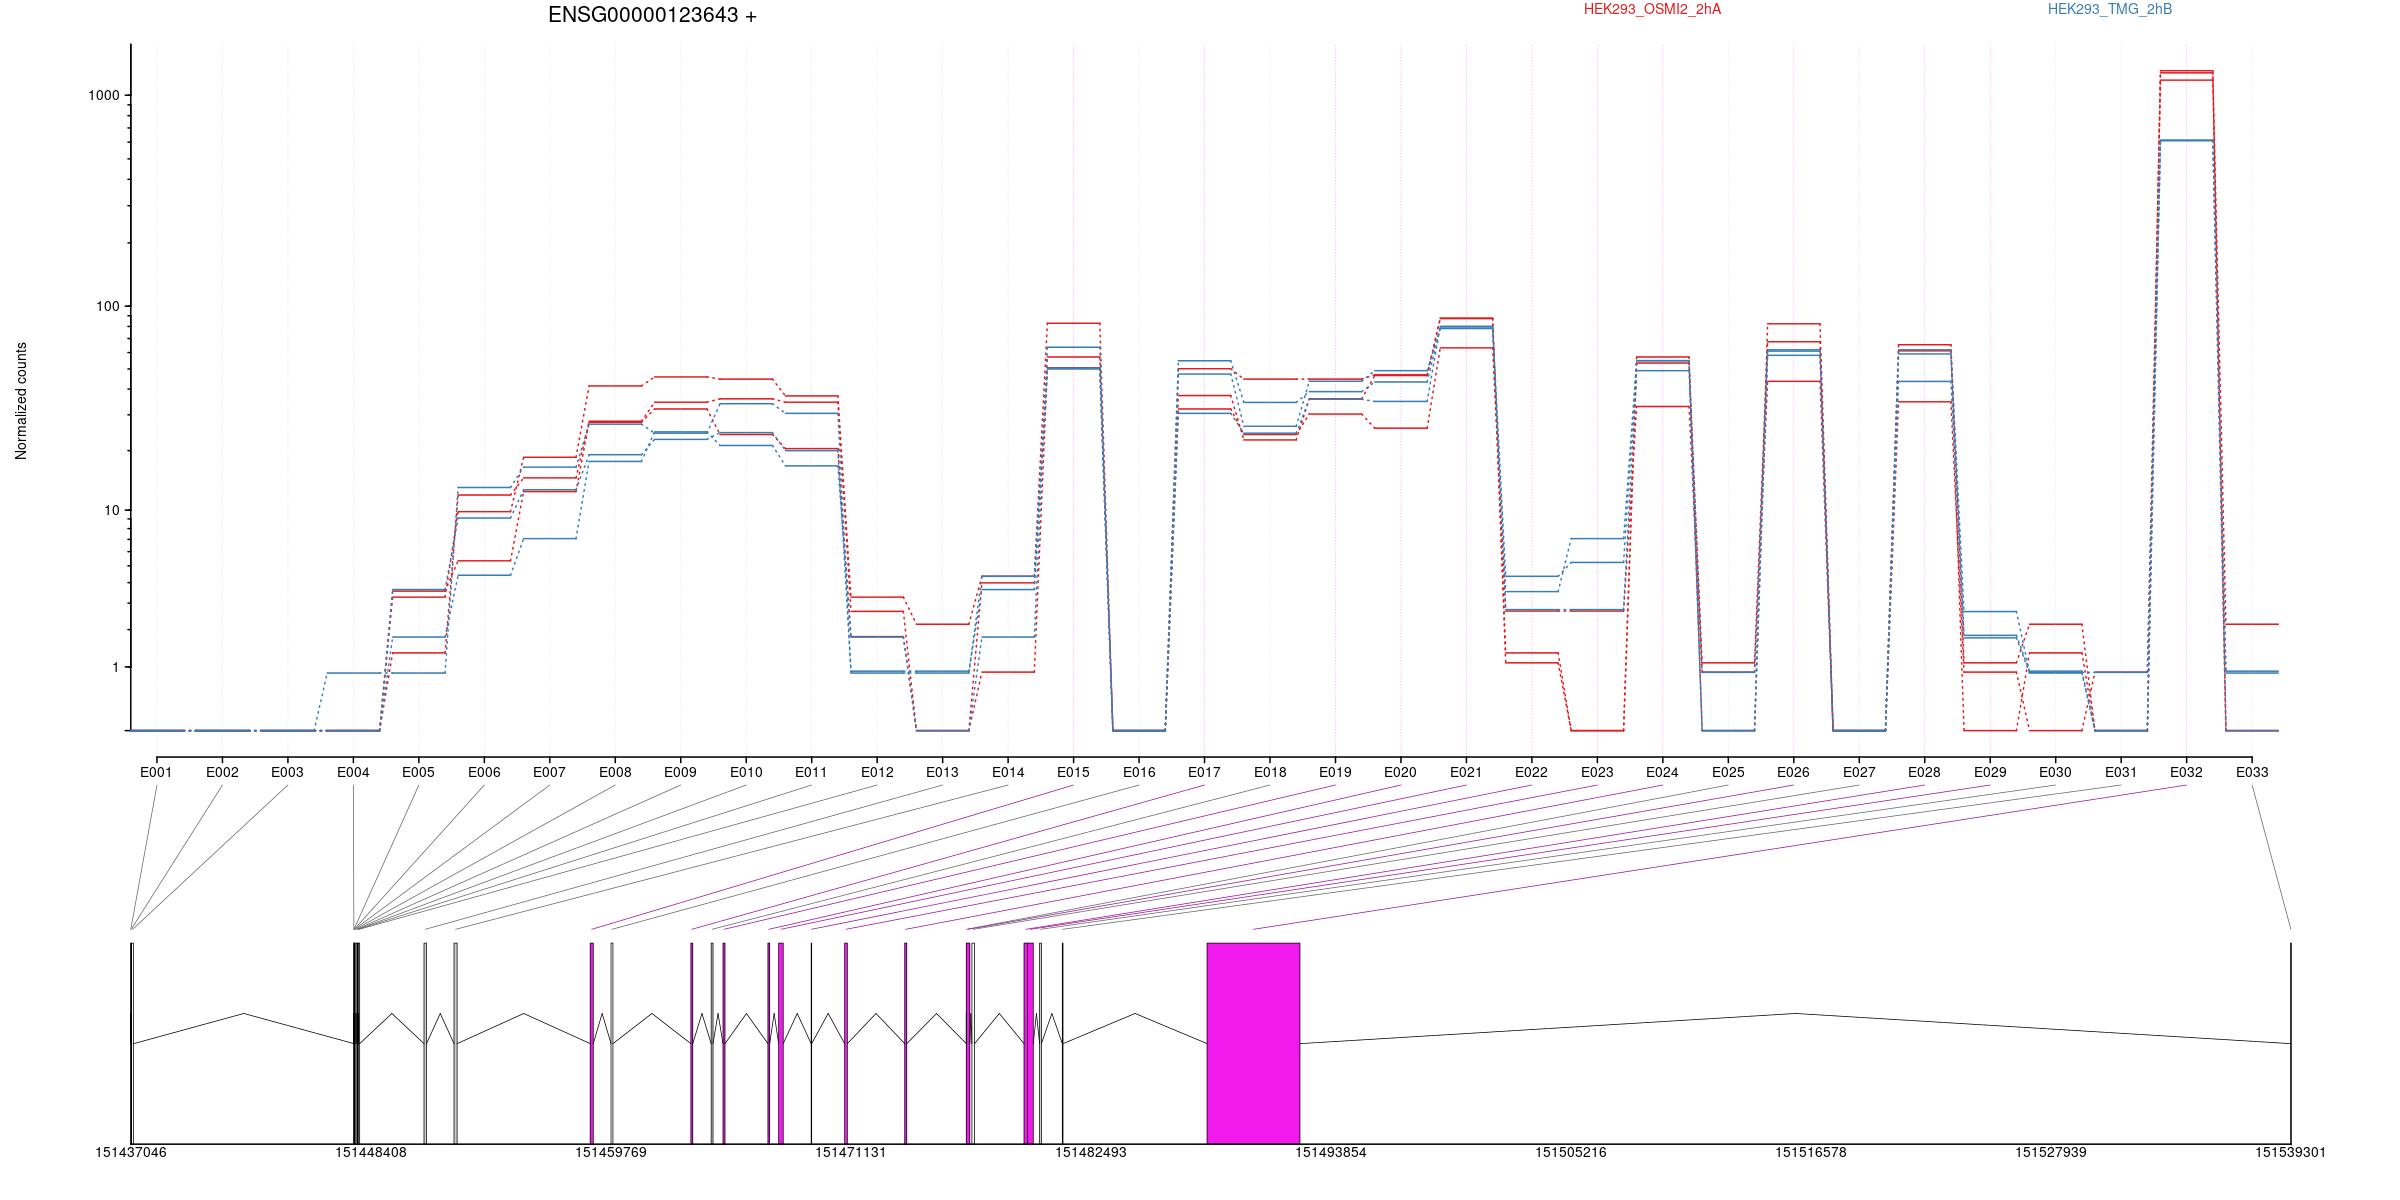Click exon bin label E013

[x=942, y=772]
